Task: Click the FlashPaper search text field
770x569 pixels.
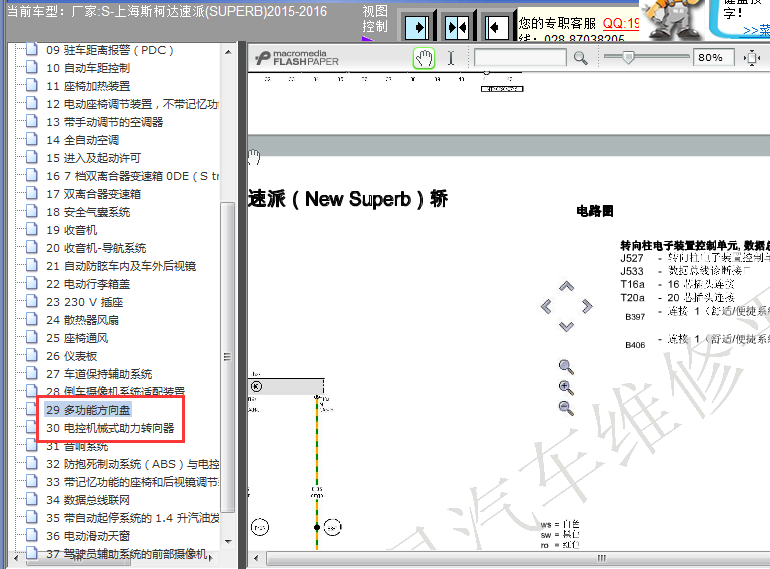Action: [x=520, y=57]
